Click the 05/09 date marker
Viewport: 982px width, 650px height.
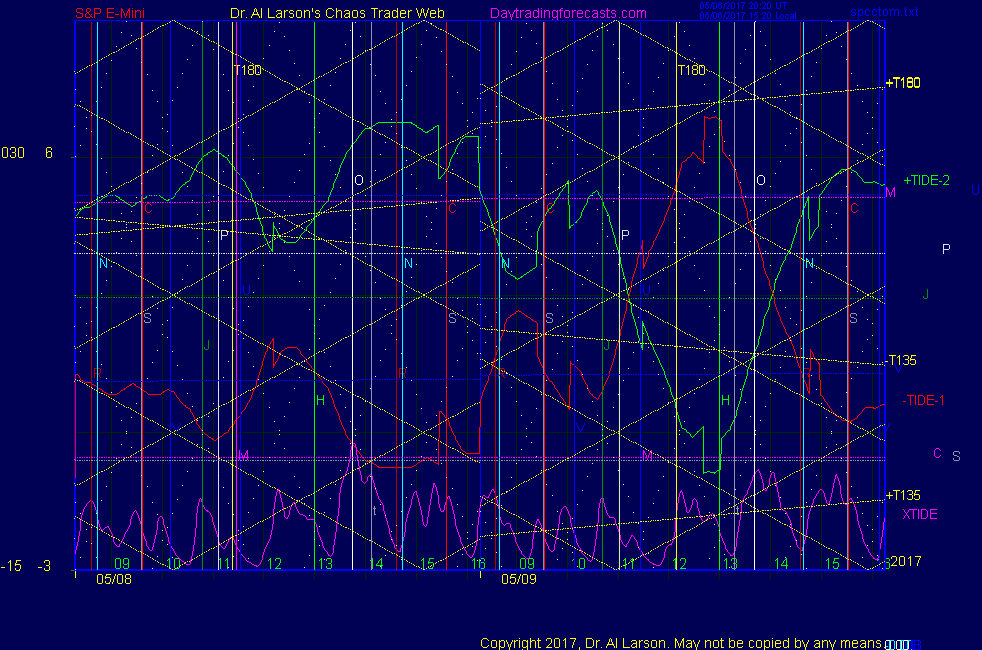pos(519,578)
